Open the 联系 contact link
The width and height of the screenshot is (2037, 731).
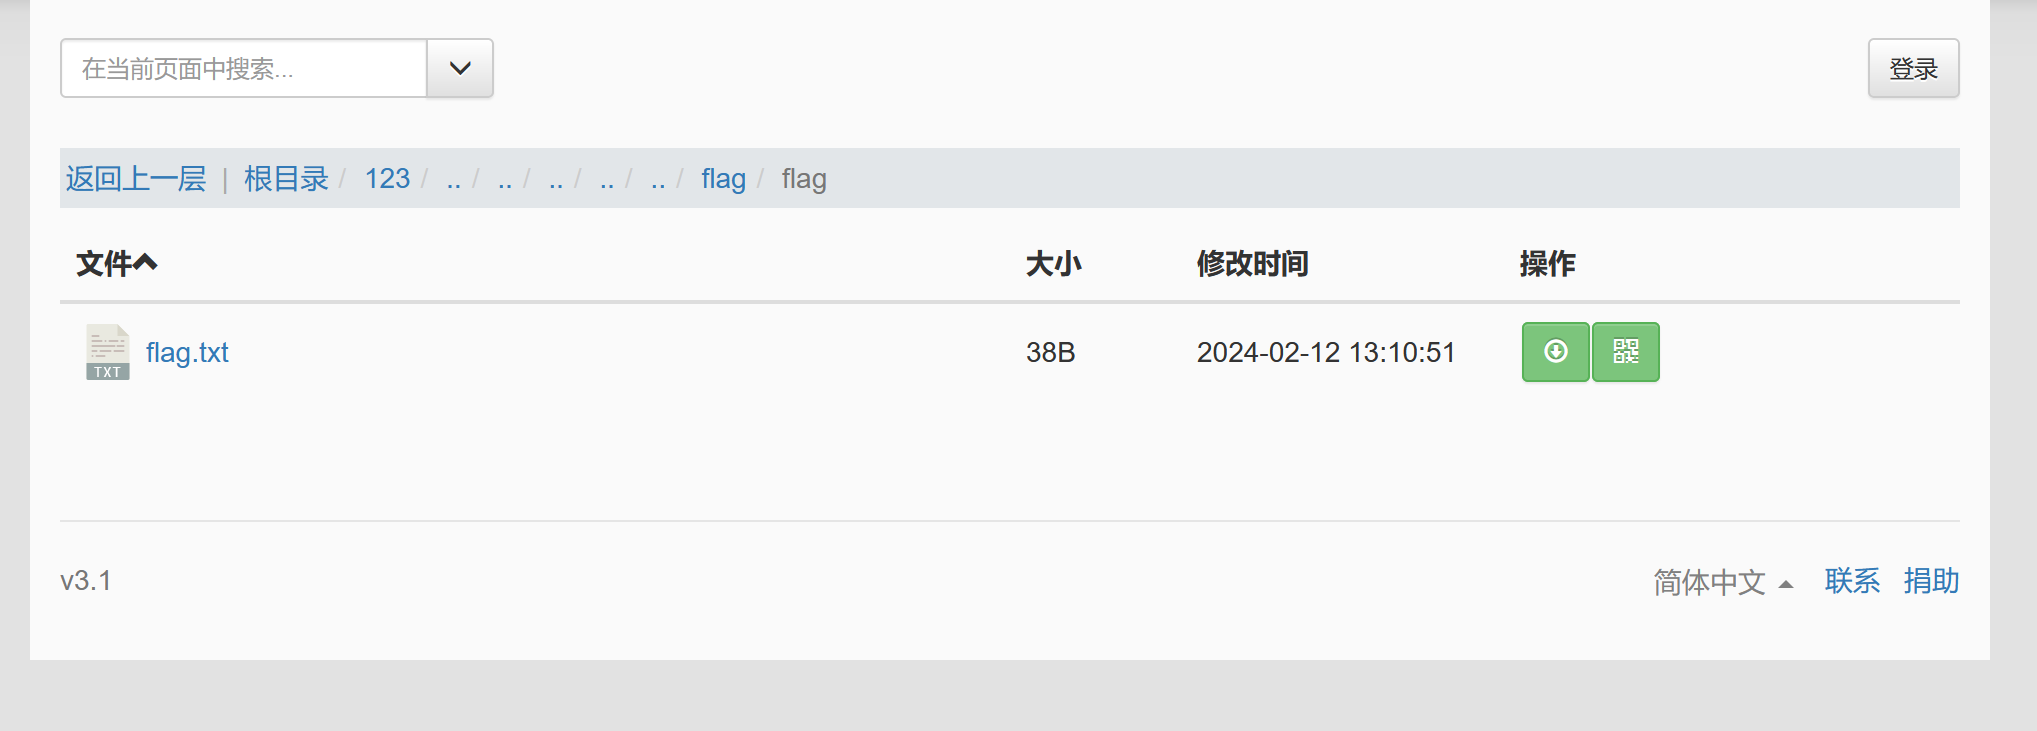click(1852, 581)
